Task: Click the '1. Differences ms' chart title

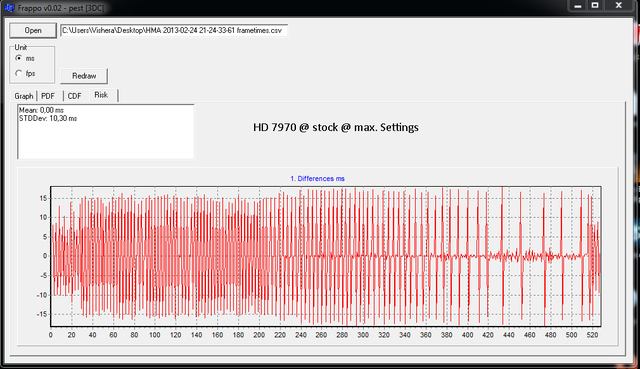Action: tap(317, 178)
